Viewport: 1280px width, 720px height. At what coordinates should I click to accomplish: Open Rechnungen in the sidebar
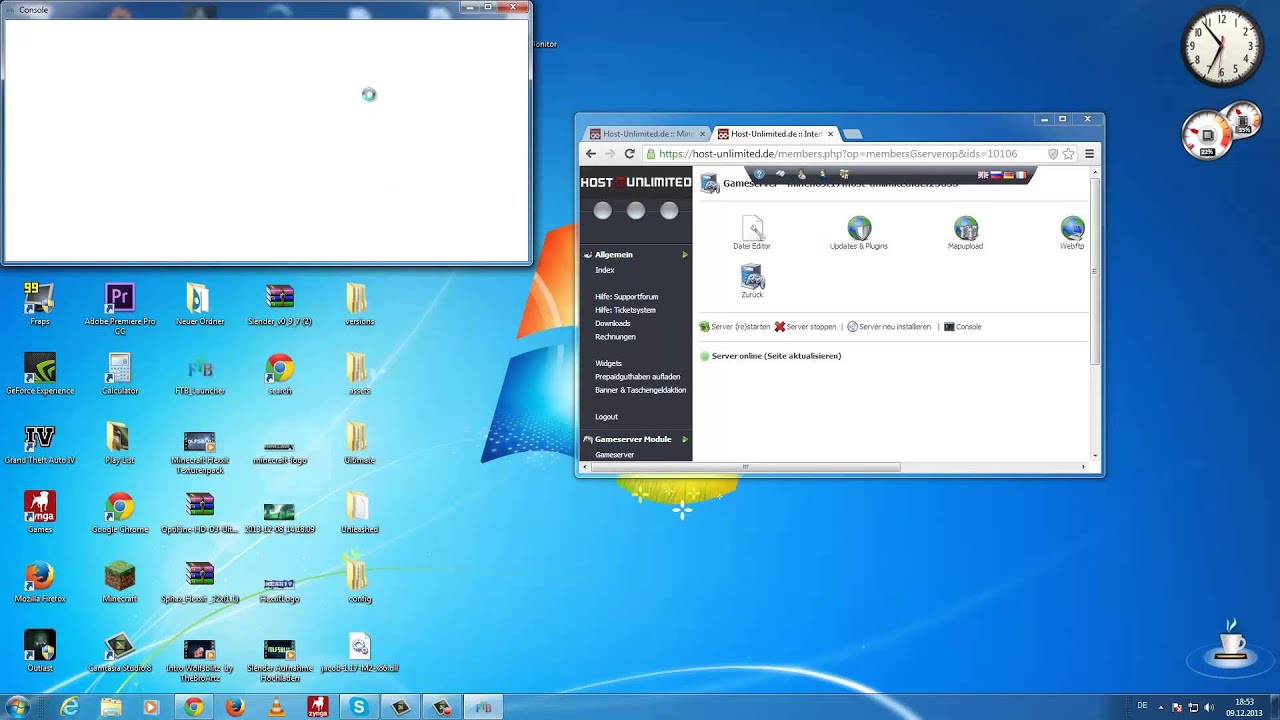615,337
